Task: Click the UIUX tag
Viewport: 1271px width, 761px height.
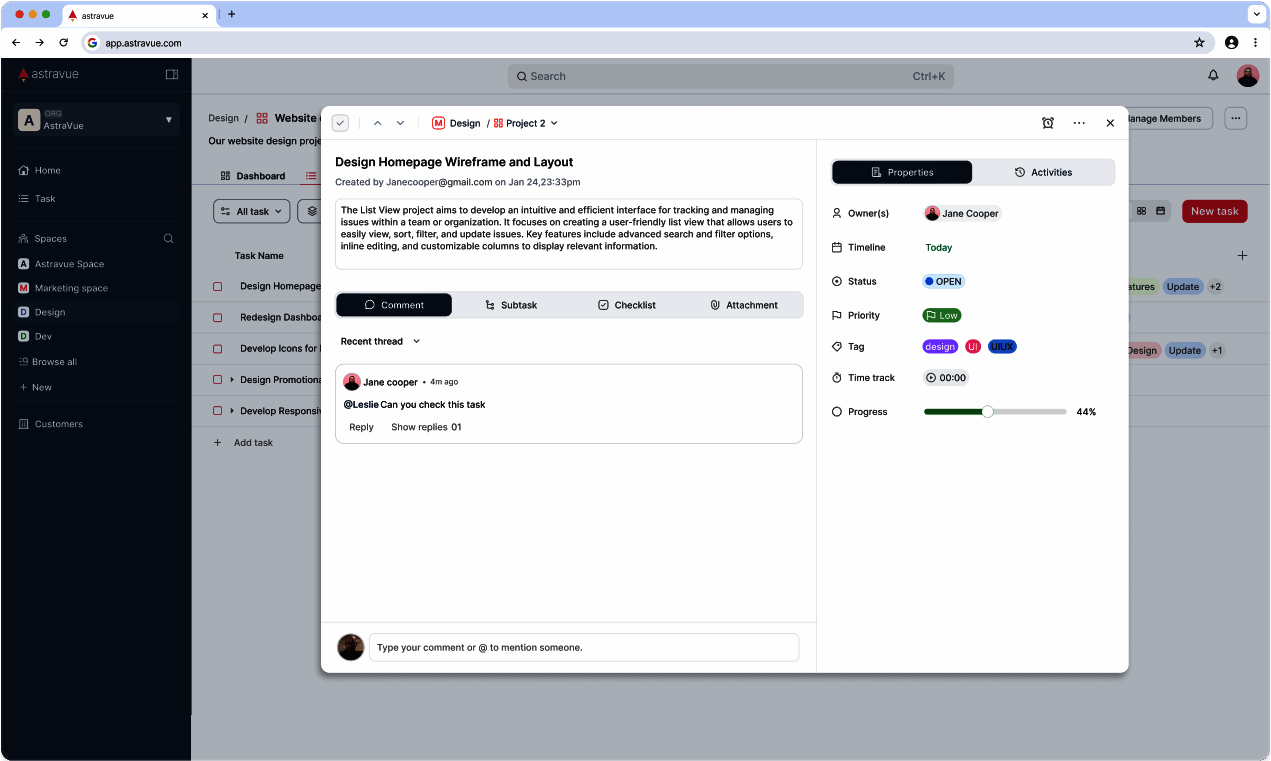Action: [x=1002, y=346]
